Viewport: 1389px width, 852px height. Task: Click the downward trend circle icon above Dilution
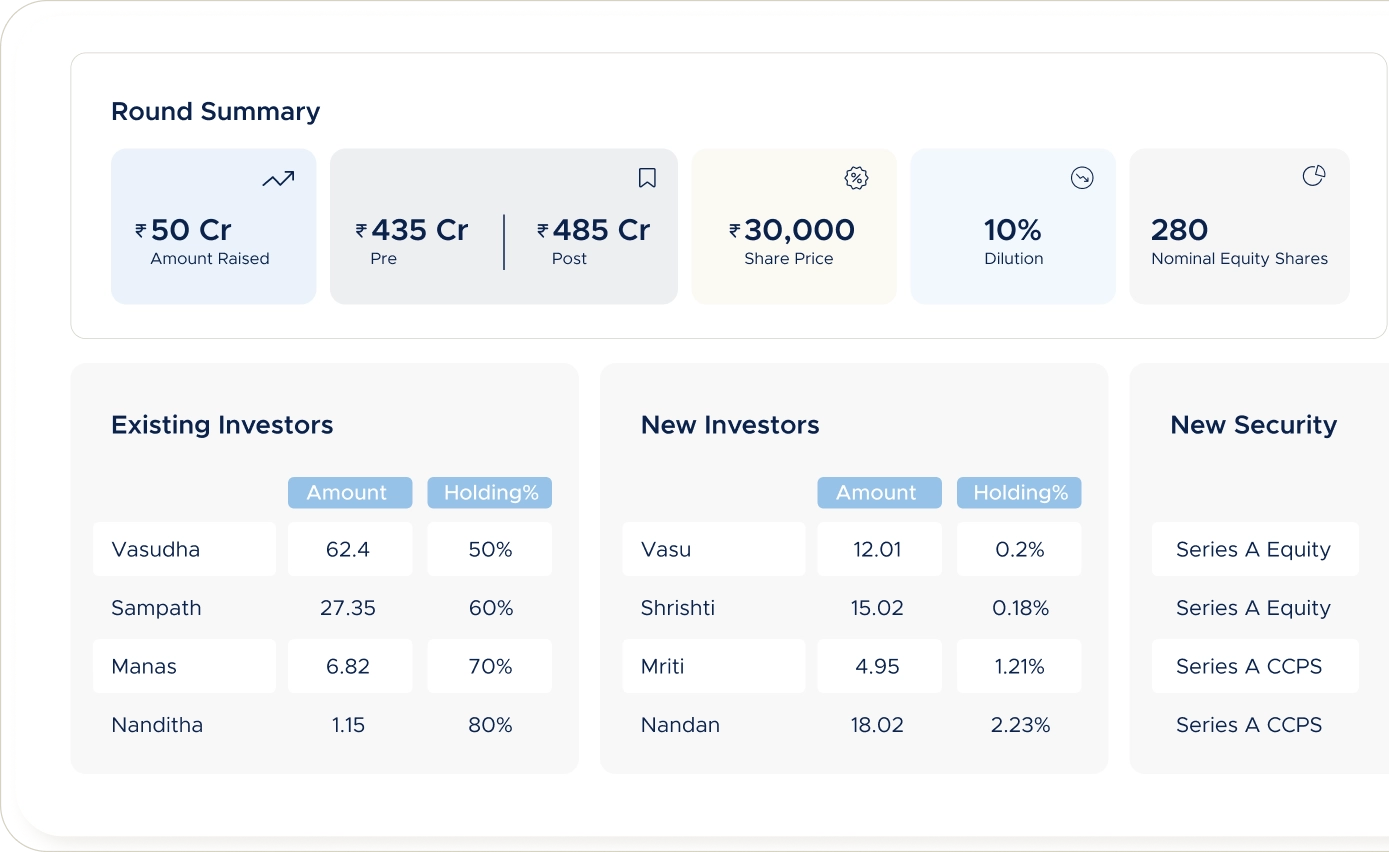click(1082, 178)
